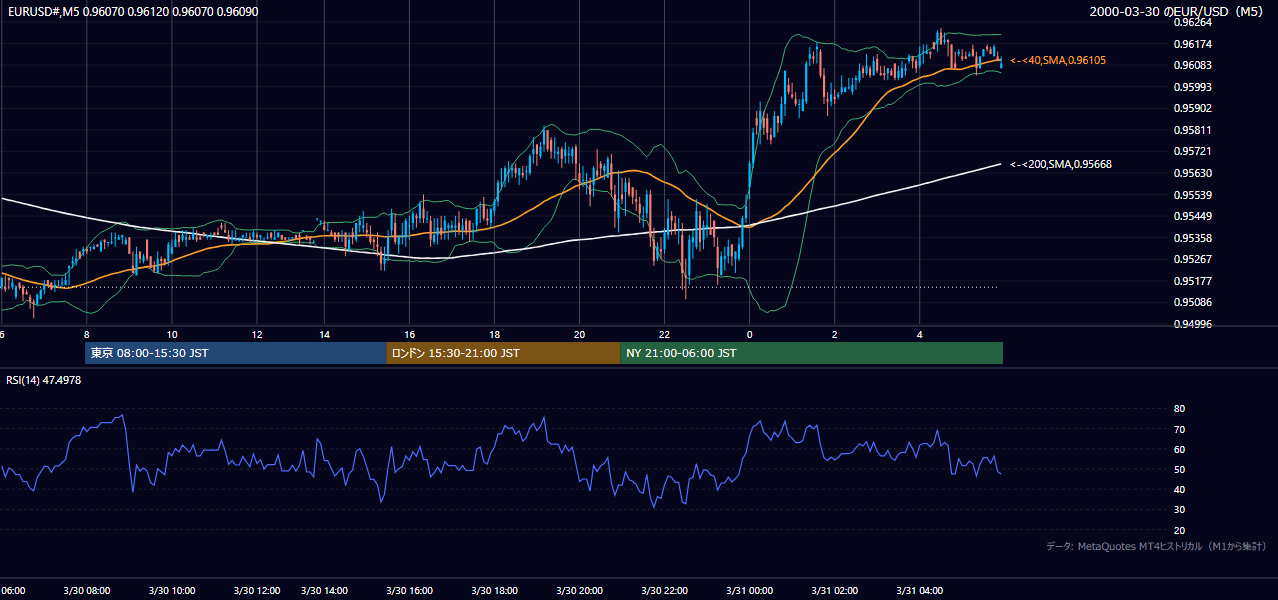
Task: Click the 東京 08:00-15:30 JST session bar
Action: pyautogui.click(x=236, y=353)
